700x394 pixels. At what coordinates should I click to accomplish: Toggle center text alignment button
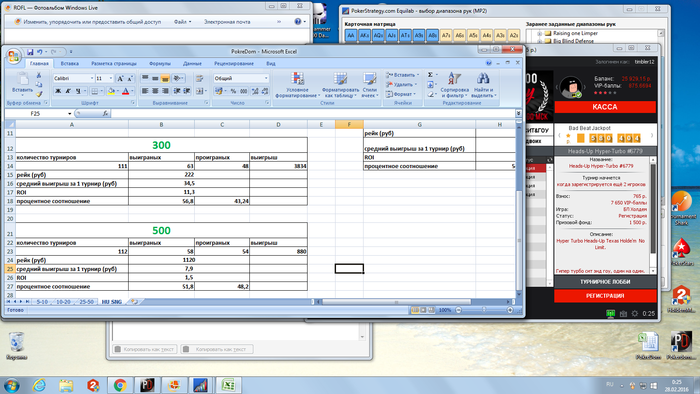155,91
